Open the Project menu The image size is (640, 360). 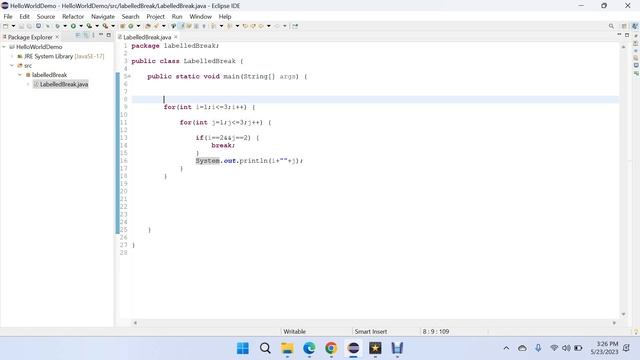pyautogui.click(x=156, y=17)
